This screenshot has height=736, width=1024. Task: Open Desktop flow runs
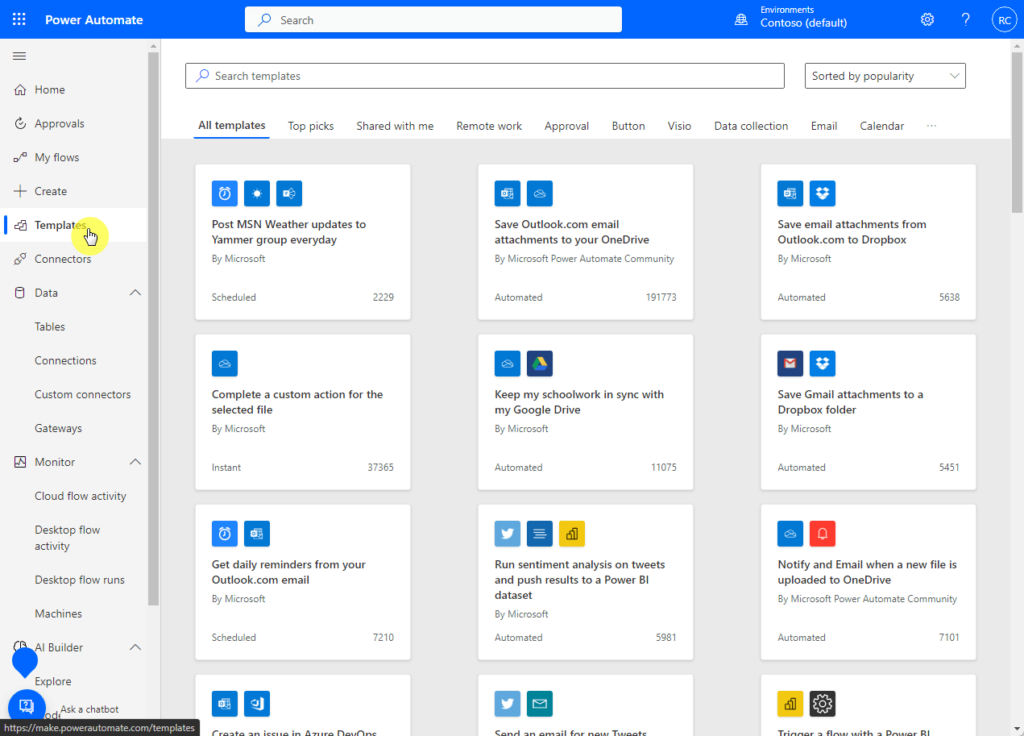click(80, 580)
